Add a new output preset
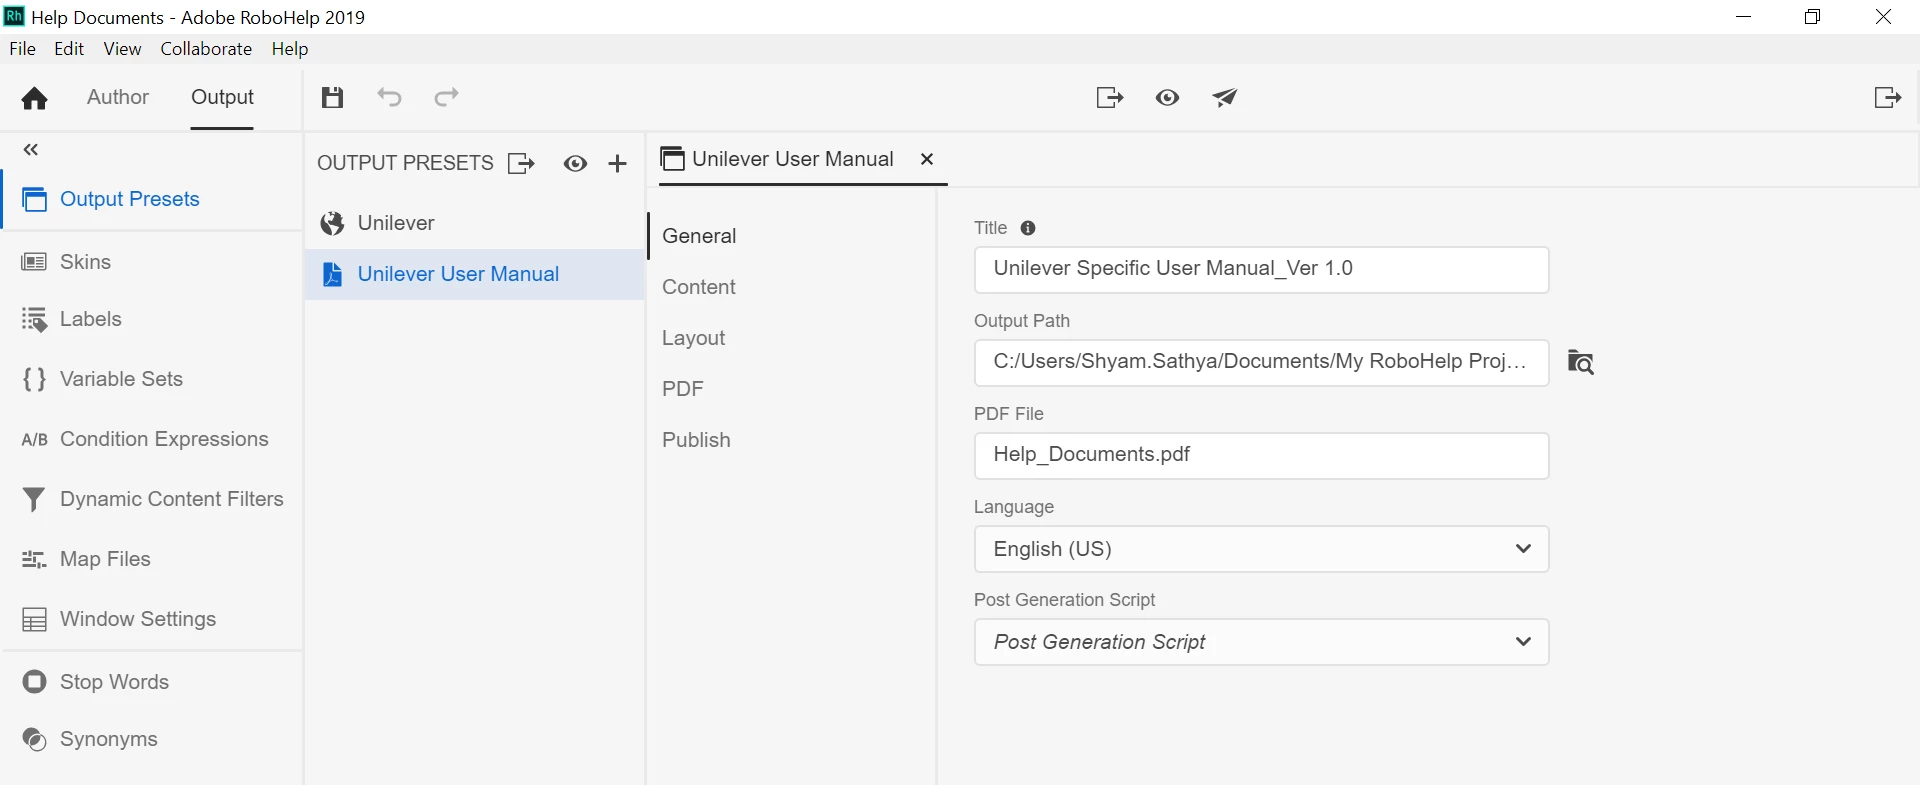This screenshot has width=1920, height=785. 618,164
